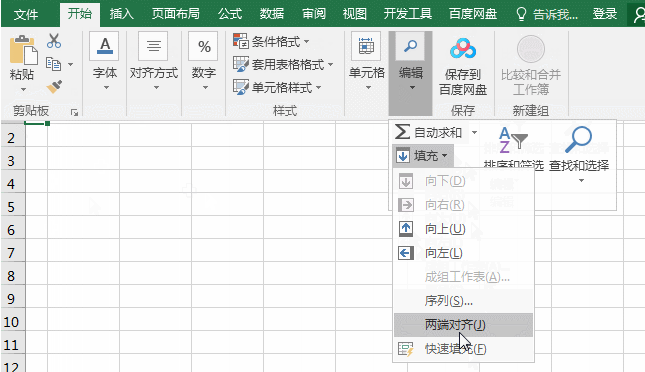This screenshot has height=372, width=645.
Task: Switch to the 数据 tab
Action: tap(271, 14)
